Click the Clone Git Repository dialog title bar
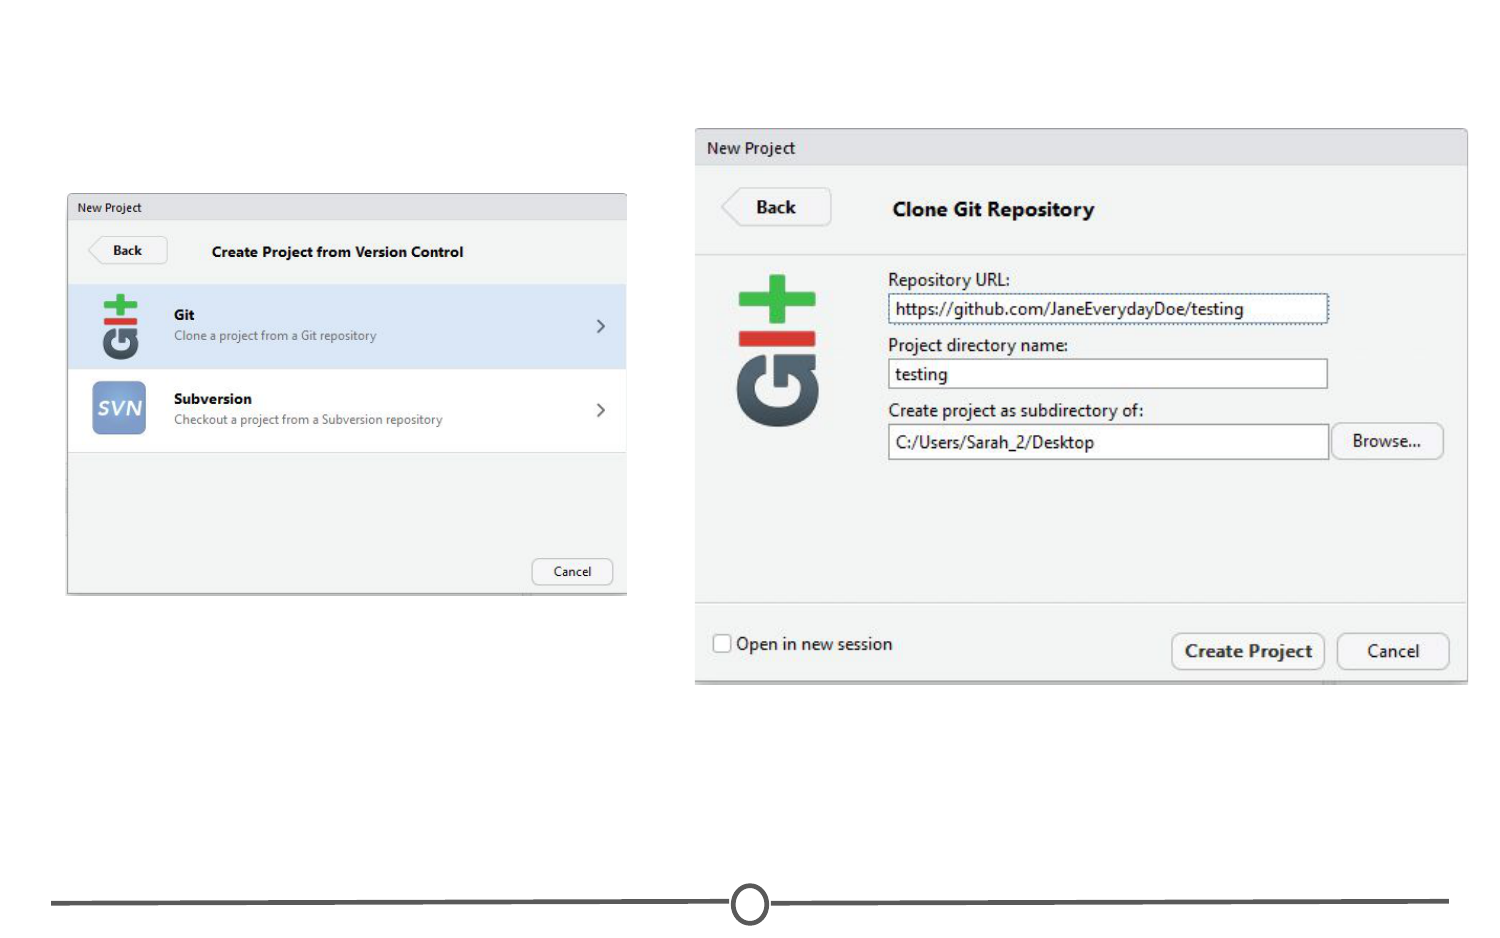 tap(1080, 148)
